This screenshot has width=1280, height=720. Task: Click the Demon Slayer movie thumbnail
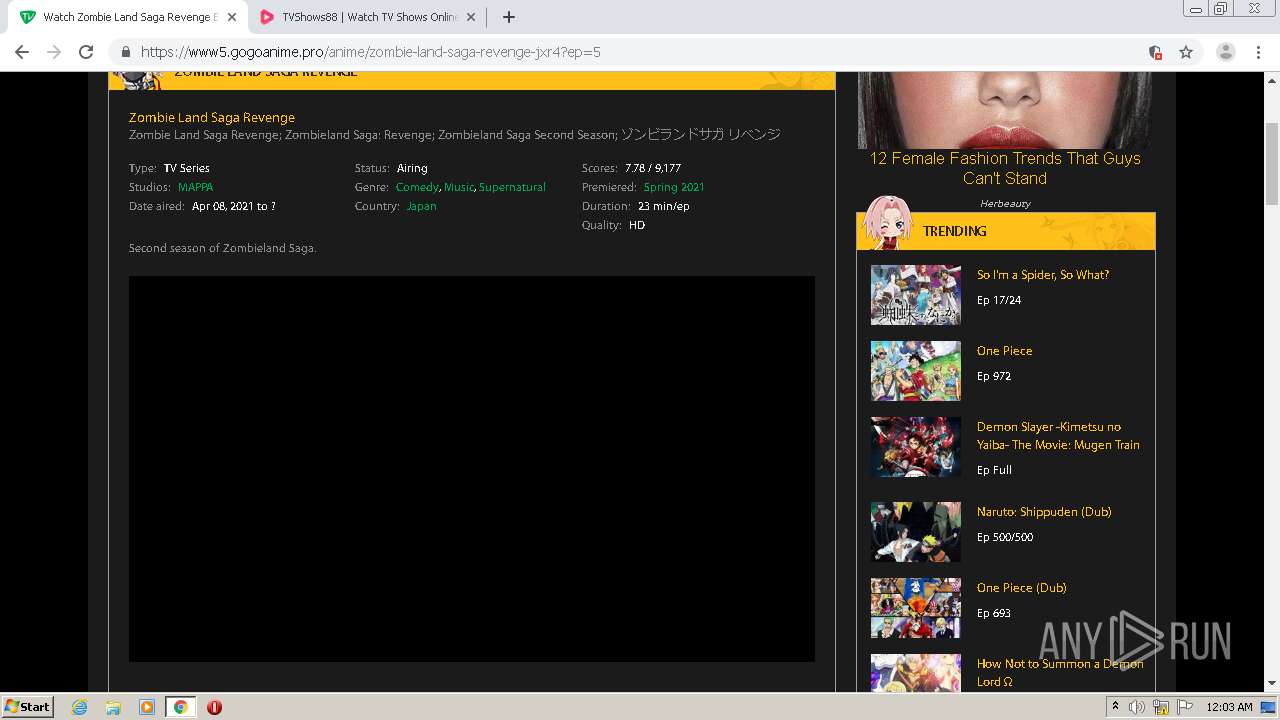(x=916, y=447)
